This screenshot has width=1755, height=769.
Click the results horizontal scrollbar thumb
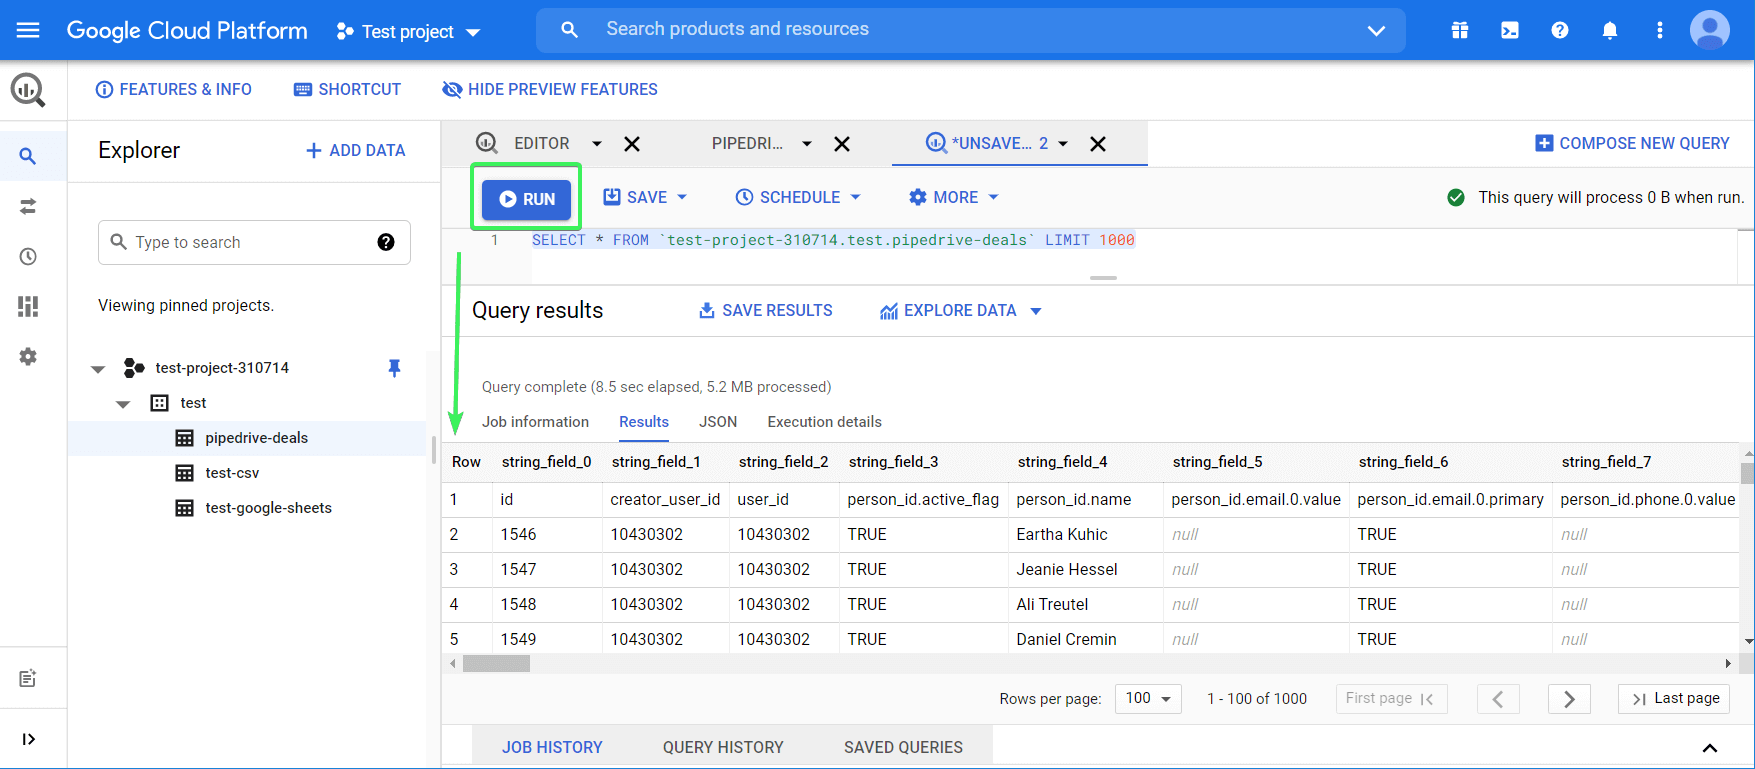[496, 664]
